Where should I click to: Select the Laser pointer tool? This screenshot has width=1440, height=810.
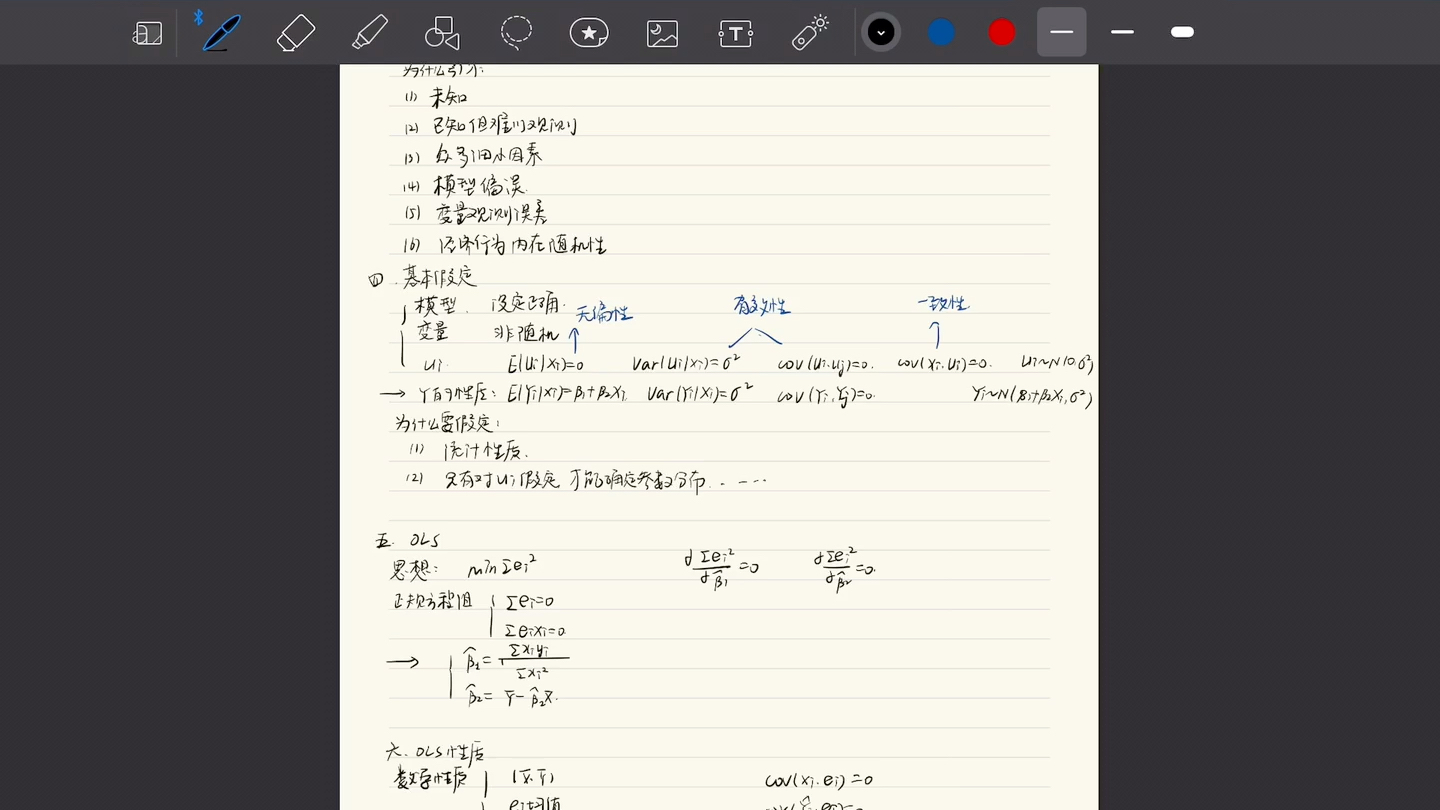pos(810,32)
